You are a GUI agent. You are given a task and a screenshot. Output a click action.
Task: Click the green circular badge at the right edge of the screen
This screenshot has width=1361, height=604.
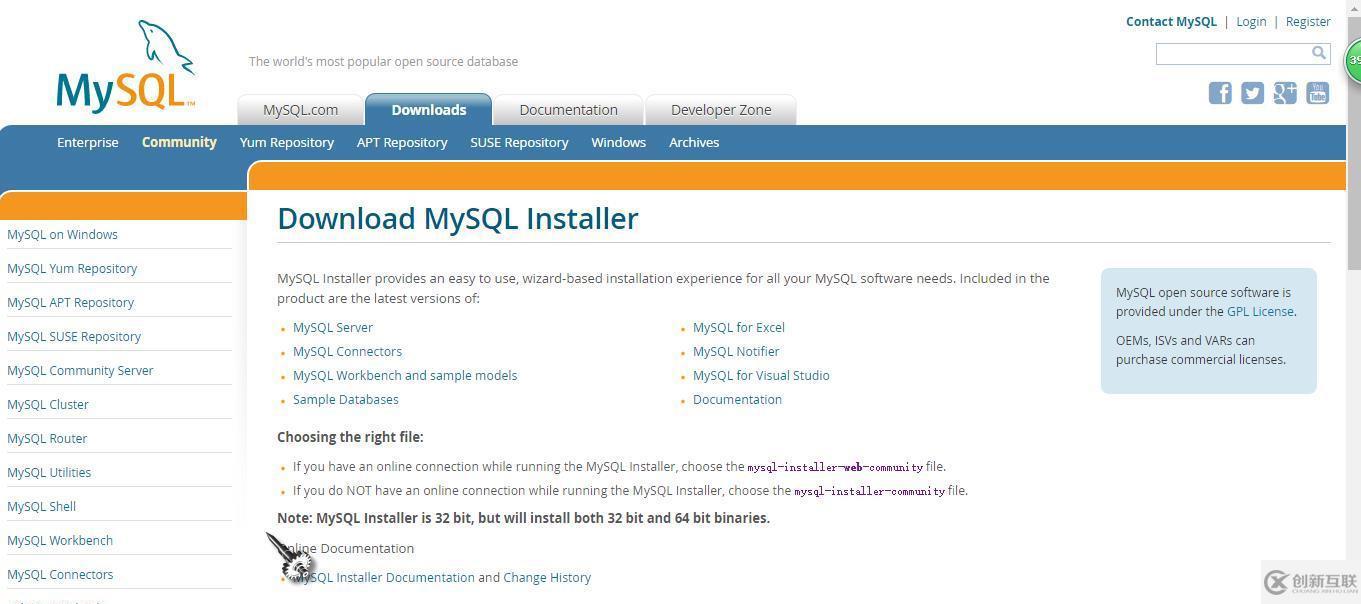[1353, 60]
